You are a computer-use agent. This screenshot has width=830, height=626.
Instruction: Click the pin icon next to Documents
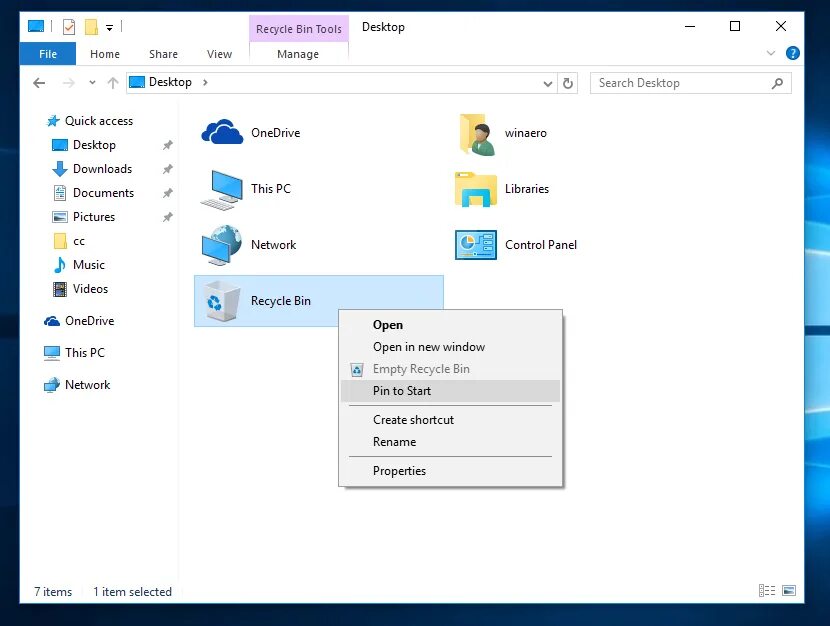pyautogui.click(x=167, y=193)
